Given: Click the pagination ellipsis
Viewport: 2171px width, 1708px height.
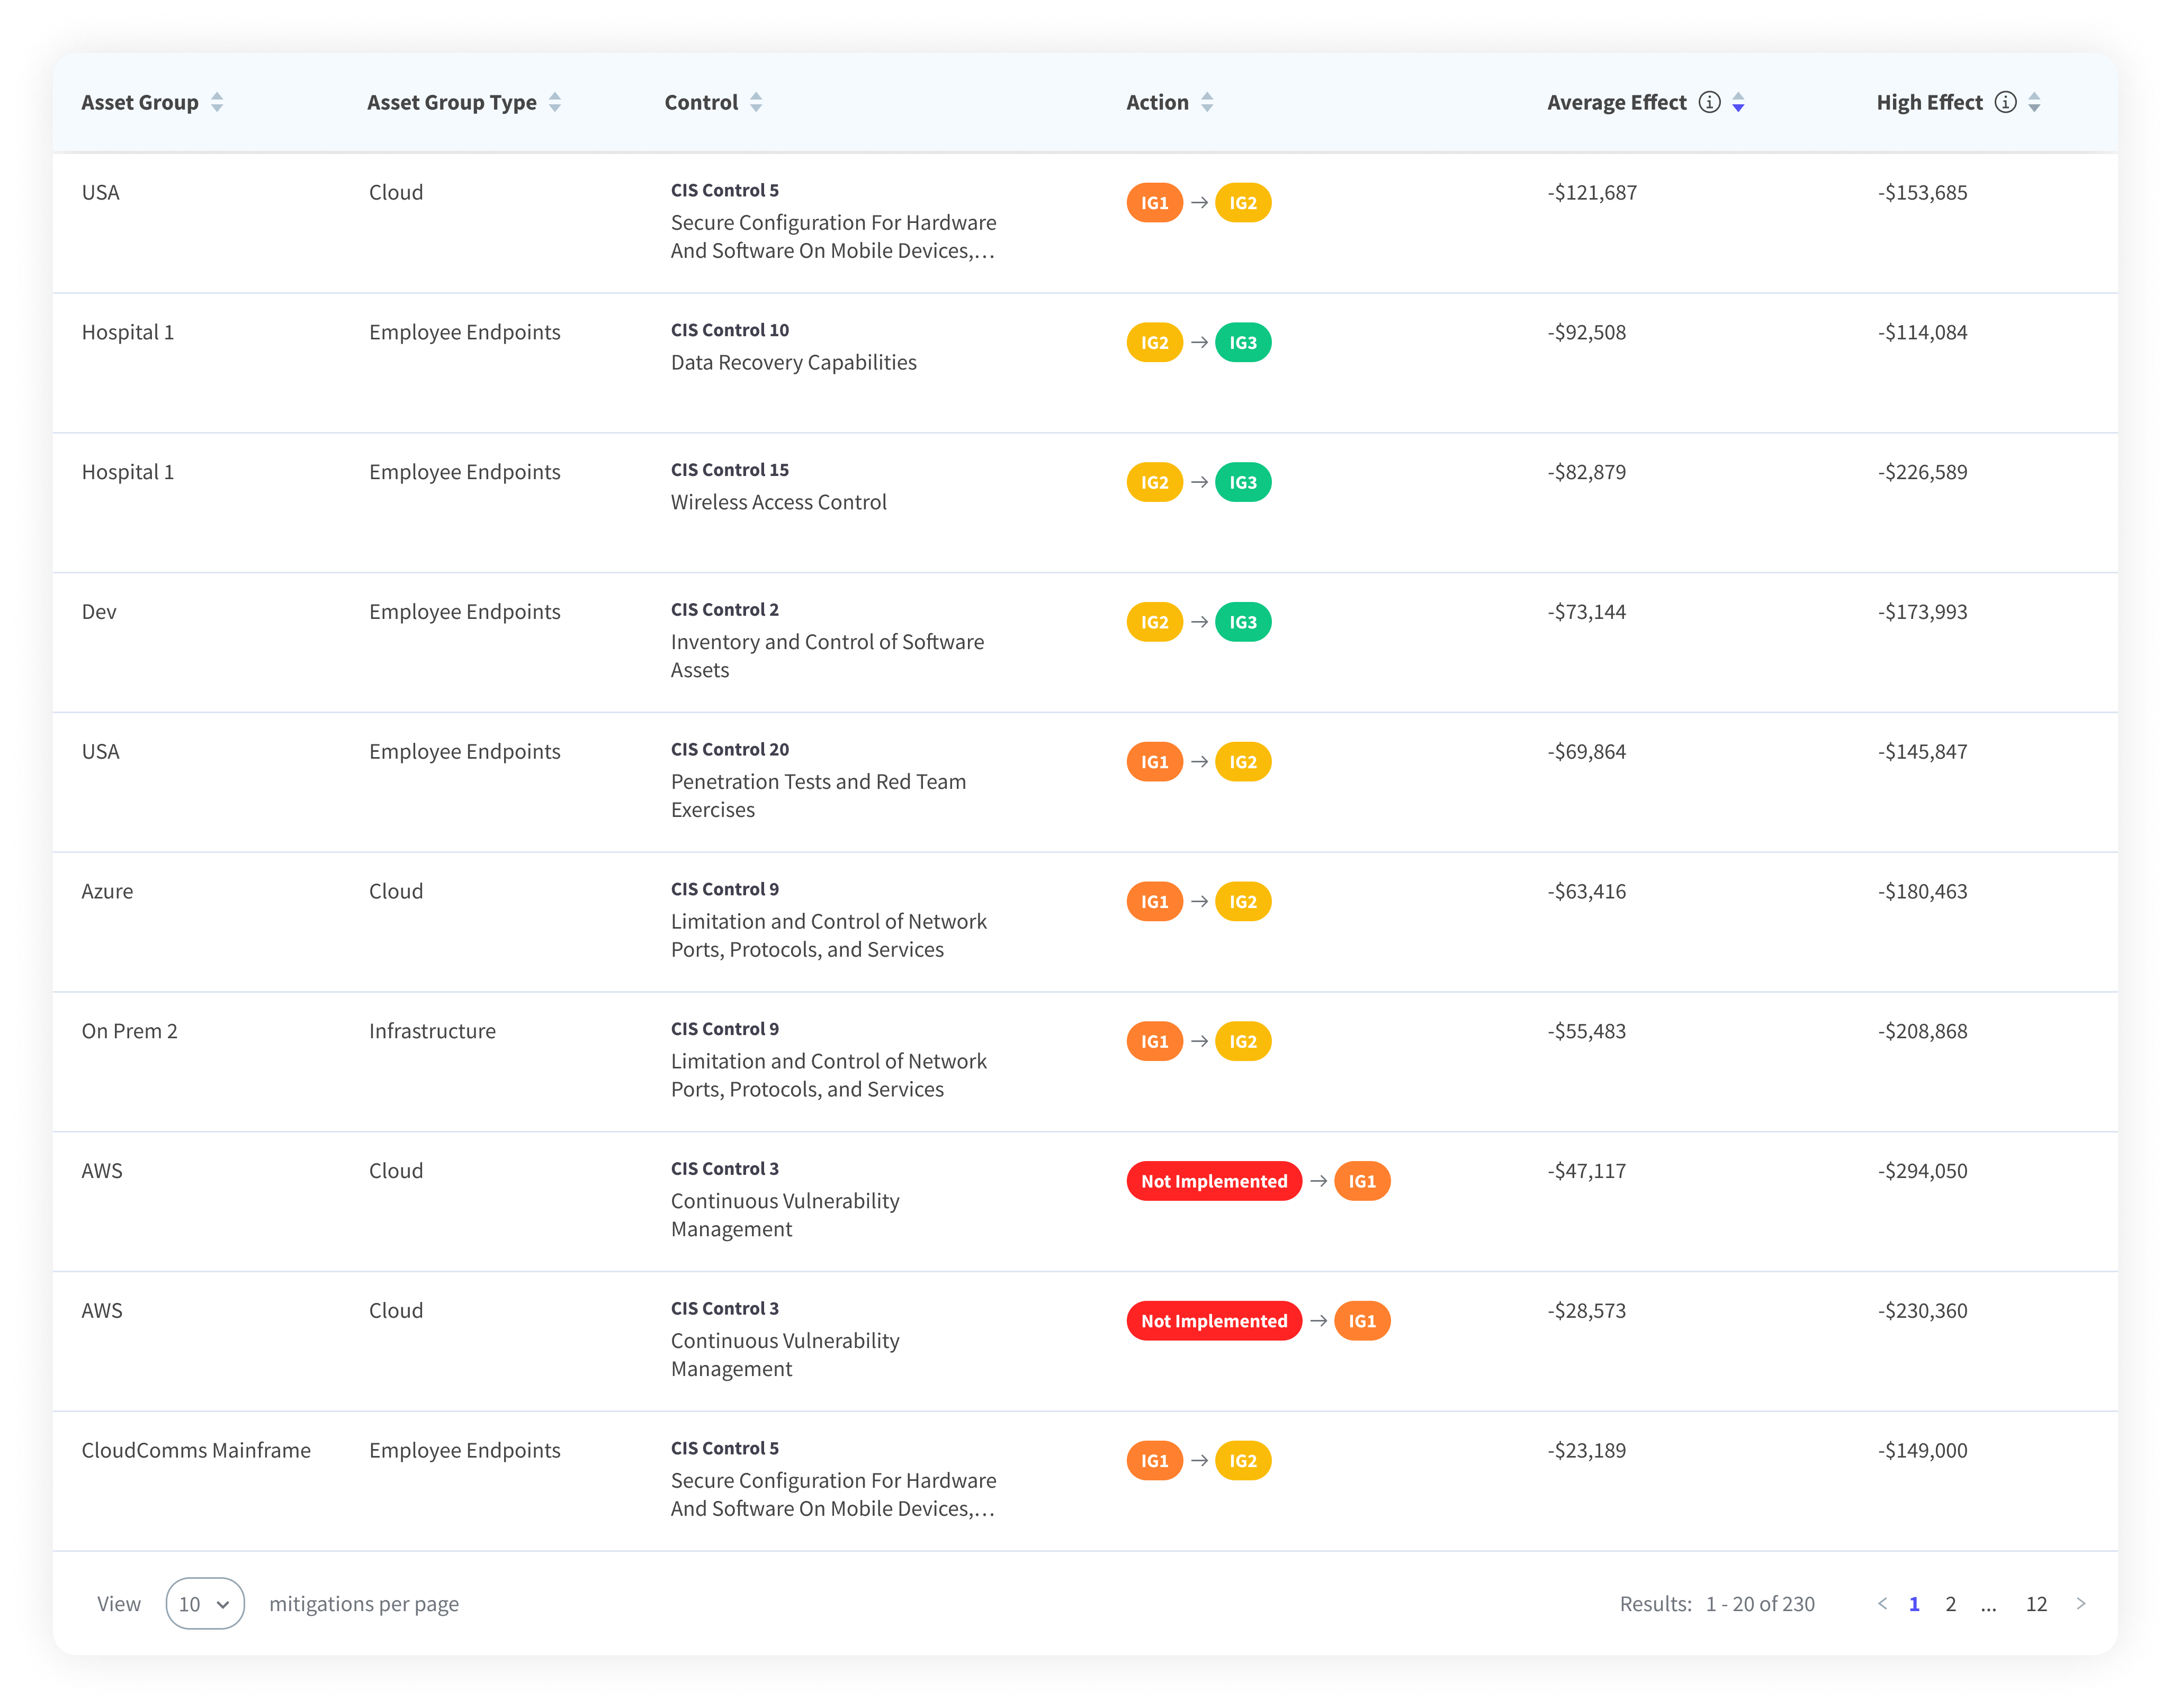Looking at the screenshot, I should click(1988, 1604).
